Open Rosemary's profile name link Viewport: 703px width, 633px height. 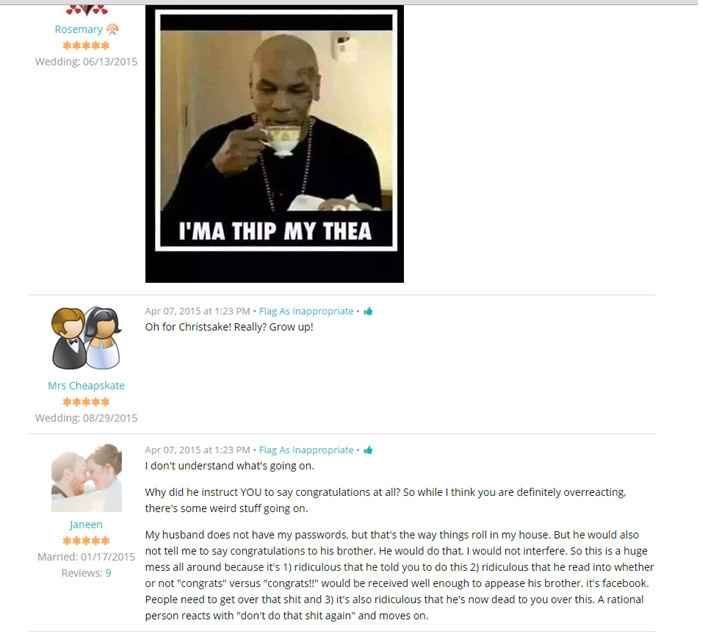point(78,29)
